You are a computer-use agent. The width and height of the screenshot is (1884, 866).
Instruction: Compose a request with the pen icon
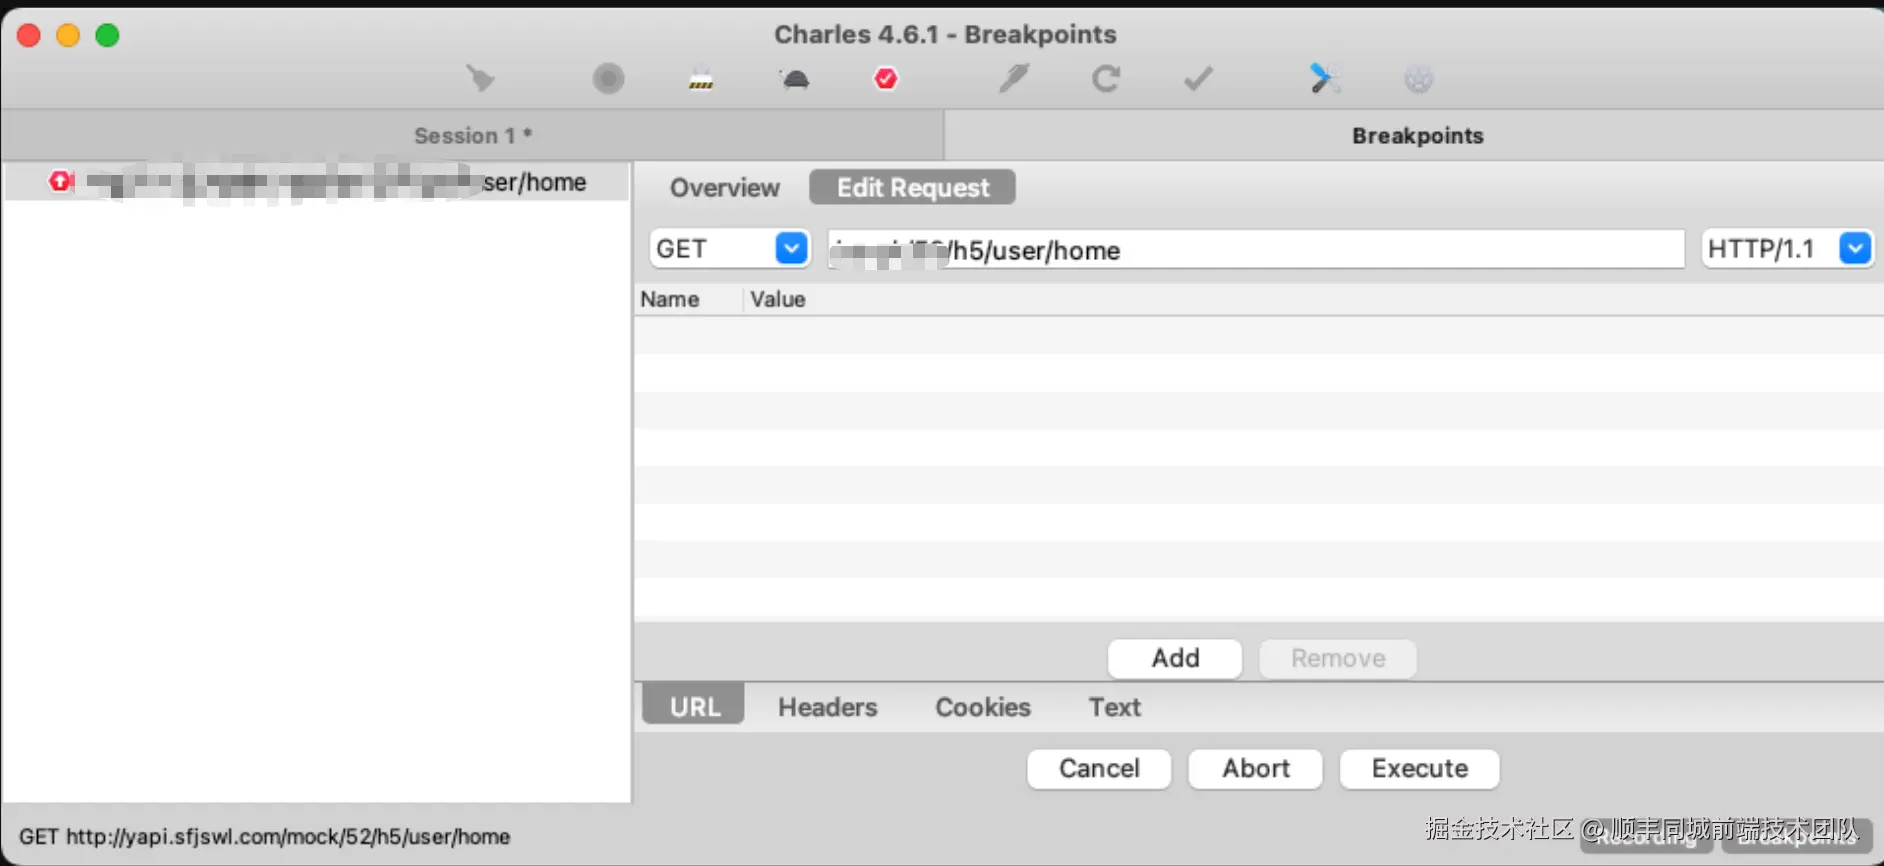click(1014, 78)
